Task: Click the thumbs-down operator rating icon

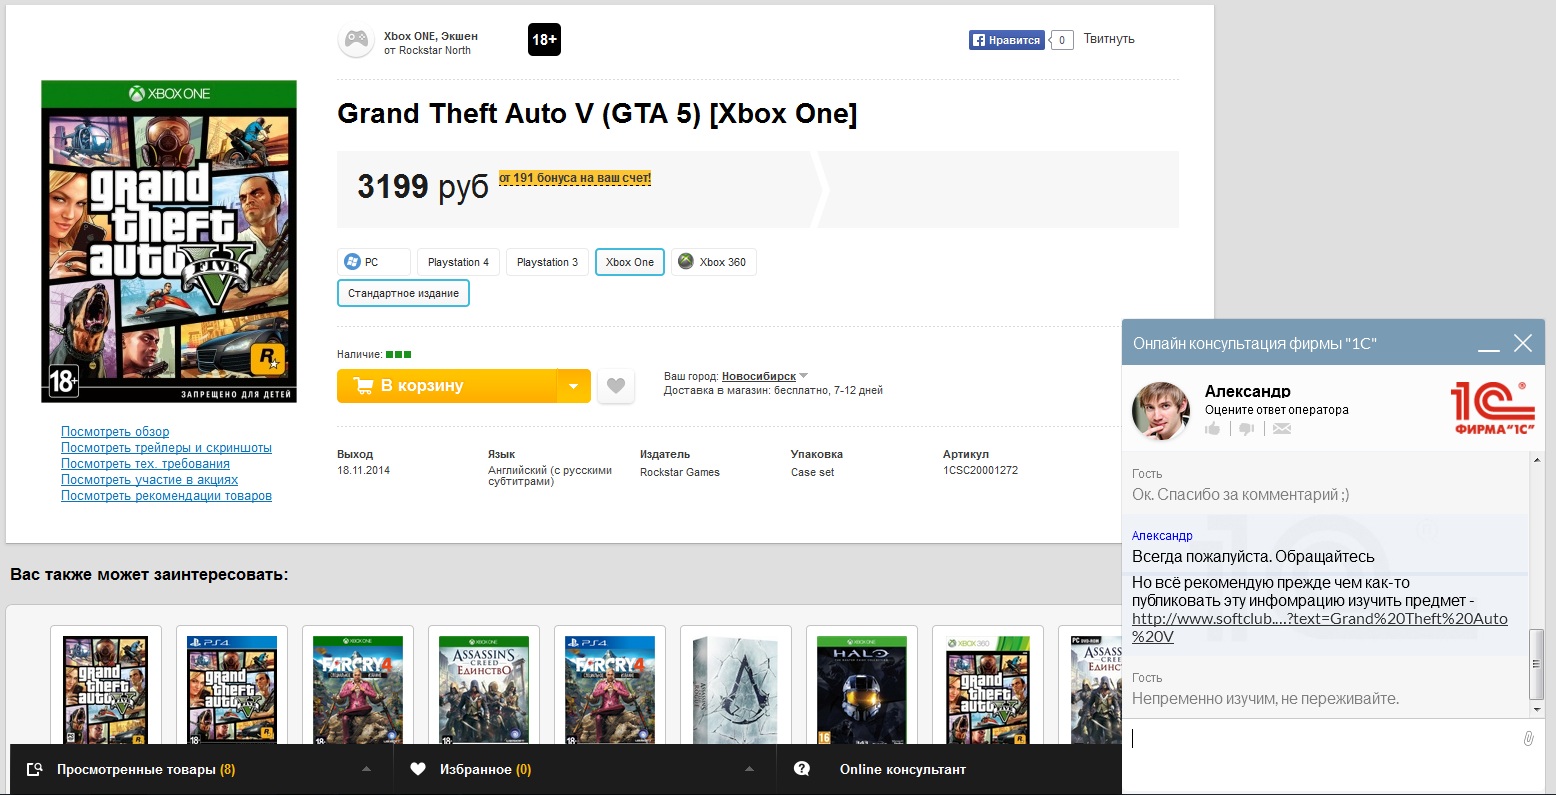Action: click(1246, 428)
